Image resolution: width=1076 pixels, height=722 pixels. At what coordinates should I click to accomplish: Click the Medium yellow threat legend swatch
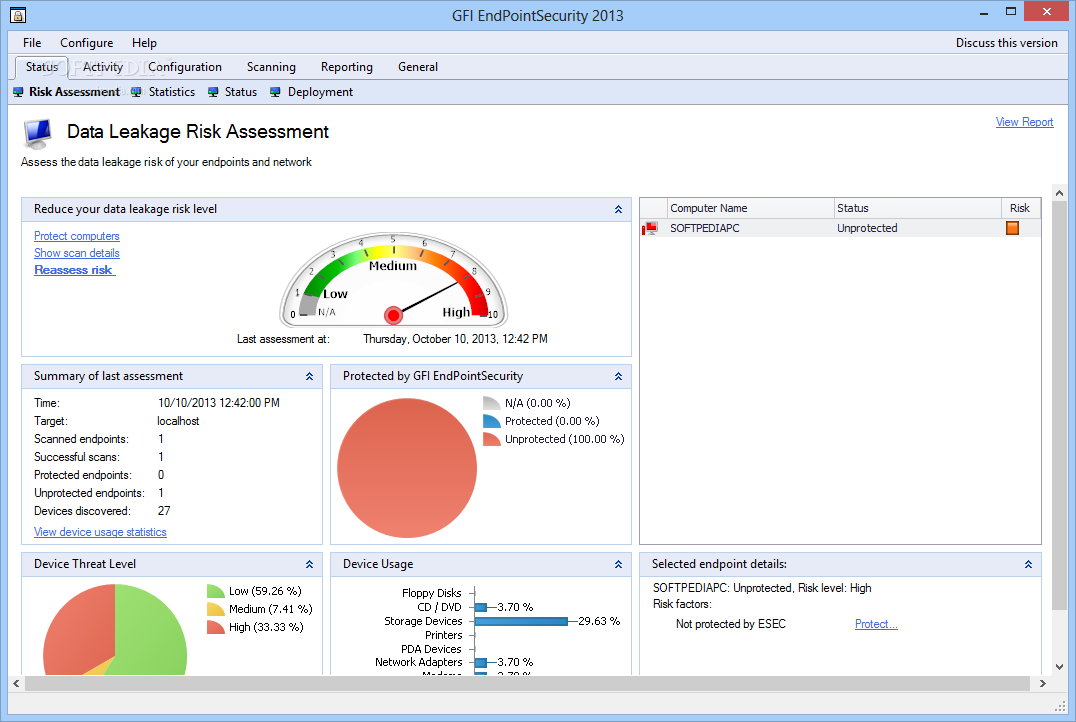click(x=215, y=609)
